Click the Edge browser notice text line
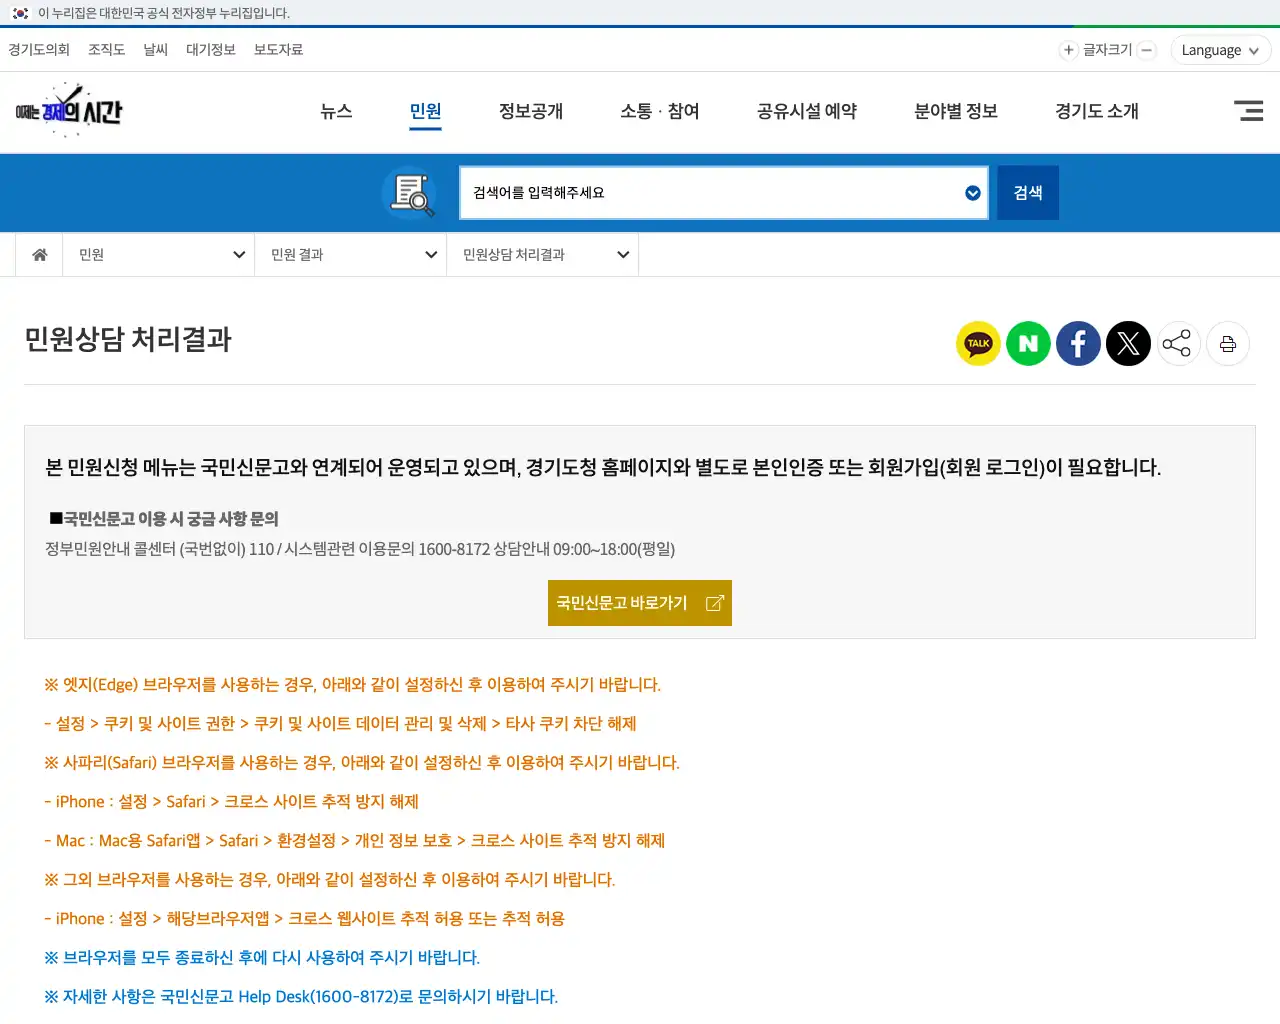The height and width of the screenshot is (1024, 1280). (352, 685)
